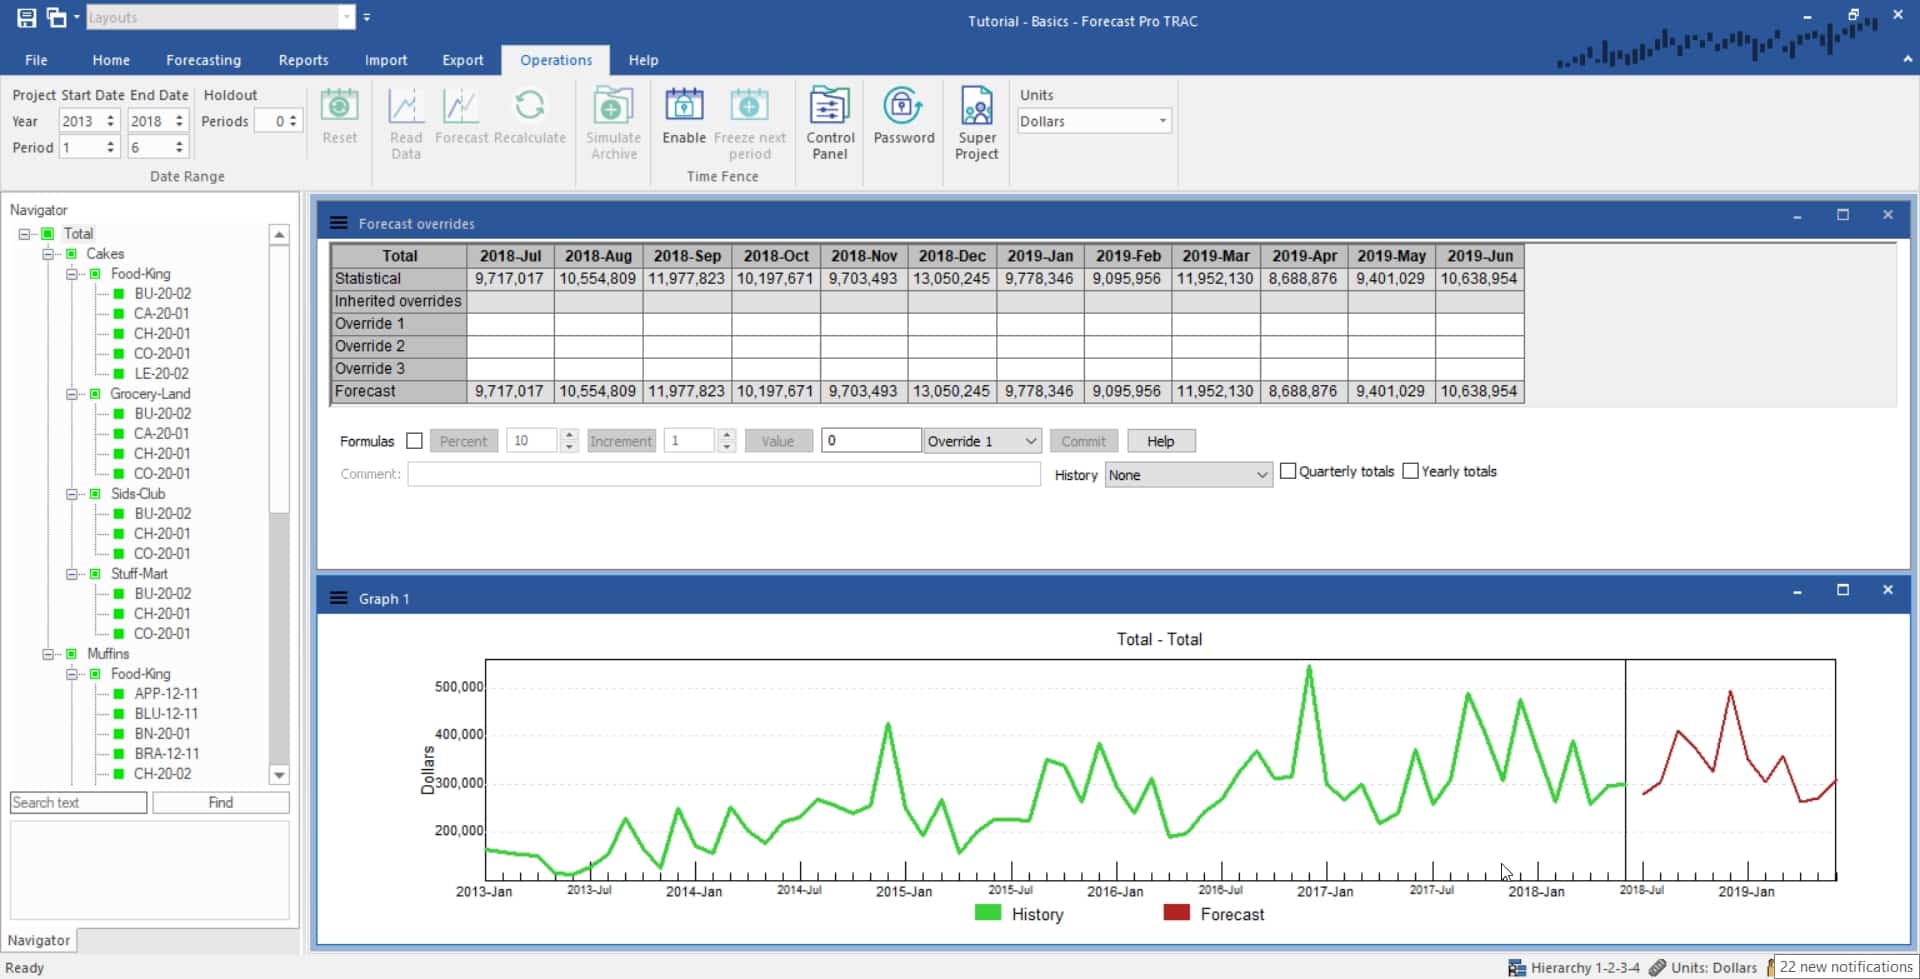Click the Save icon in the title bar

[x=26, y=17]
